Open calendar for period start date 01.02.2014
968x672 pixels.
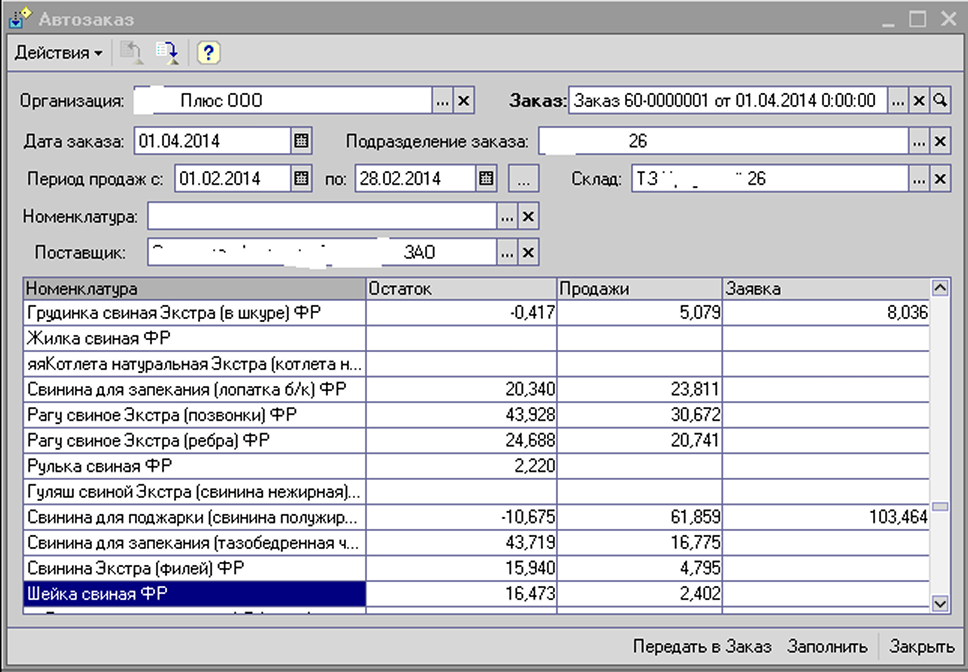pos(301,179)
